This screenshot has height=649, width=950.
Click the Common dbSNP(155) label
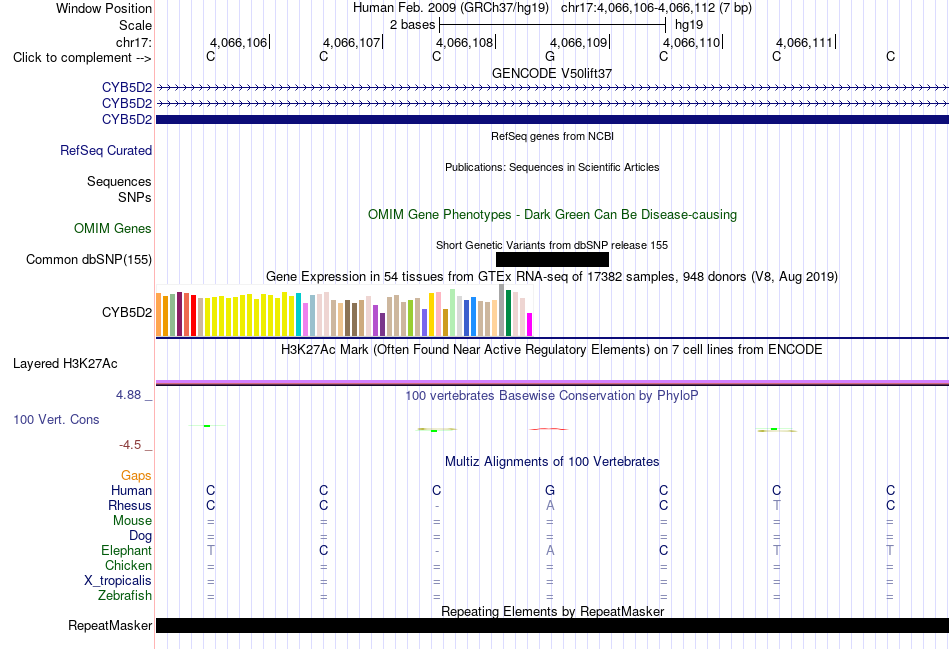tap(89, 259)
